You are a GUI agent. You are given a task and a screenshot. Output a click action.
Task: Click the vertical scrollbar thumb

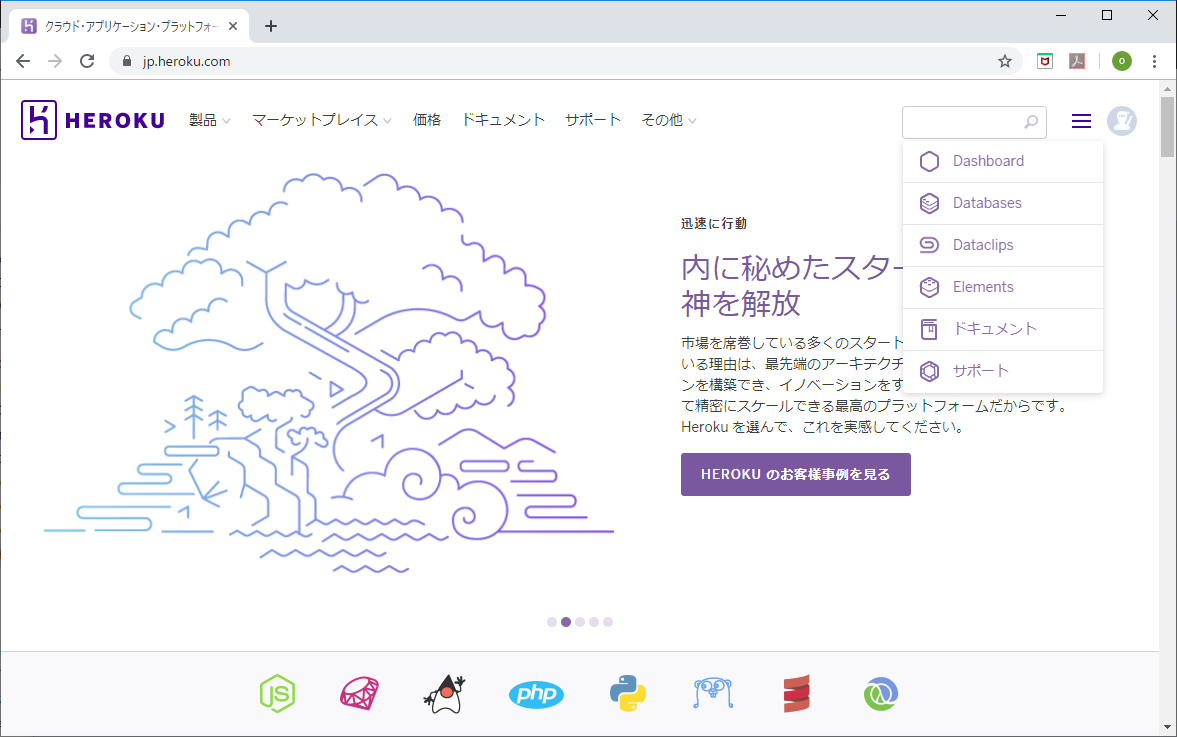pos(1166,126)
